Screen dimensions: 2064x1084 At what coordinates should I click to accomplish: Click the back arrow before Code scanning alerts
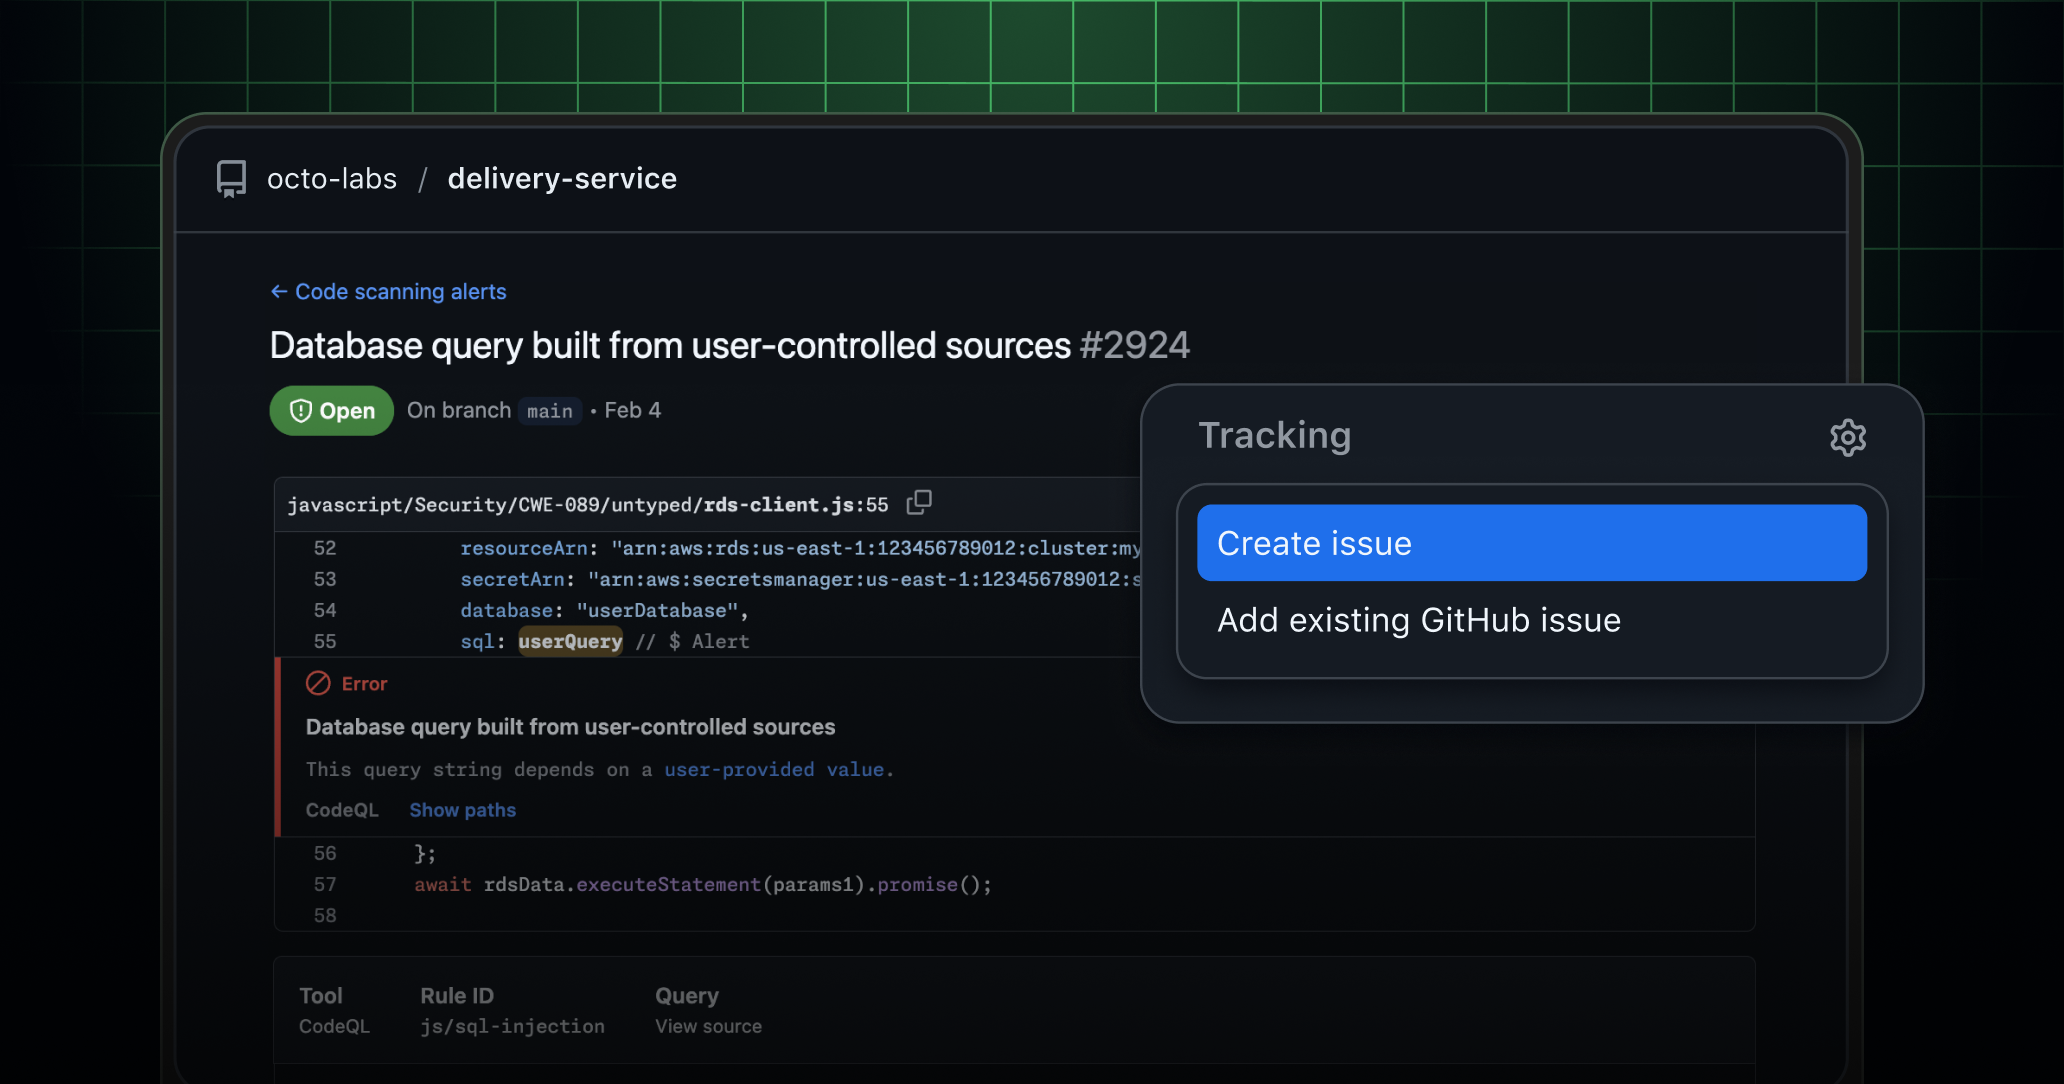point(277,291)
